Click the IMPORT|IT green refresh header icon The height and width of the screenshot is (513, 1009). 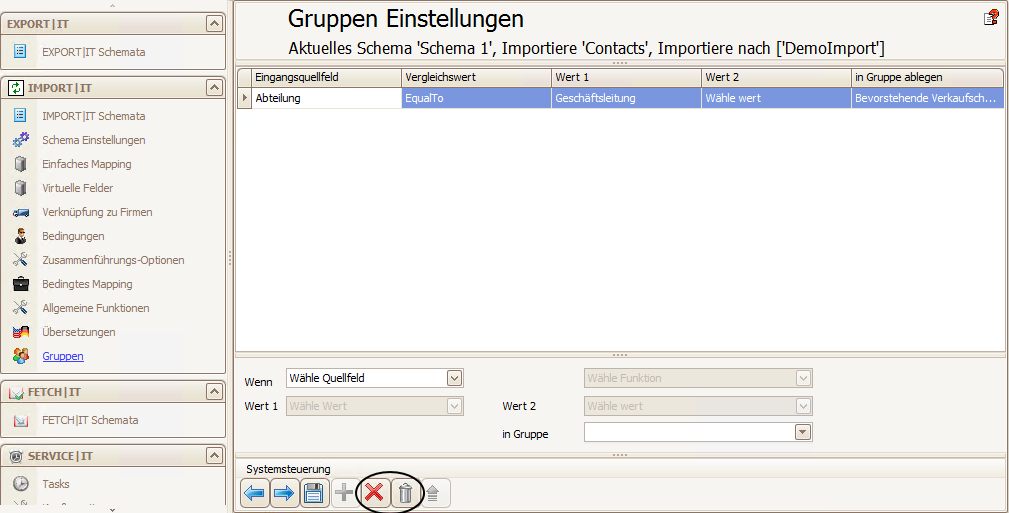point(15,88)
